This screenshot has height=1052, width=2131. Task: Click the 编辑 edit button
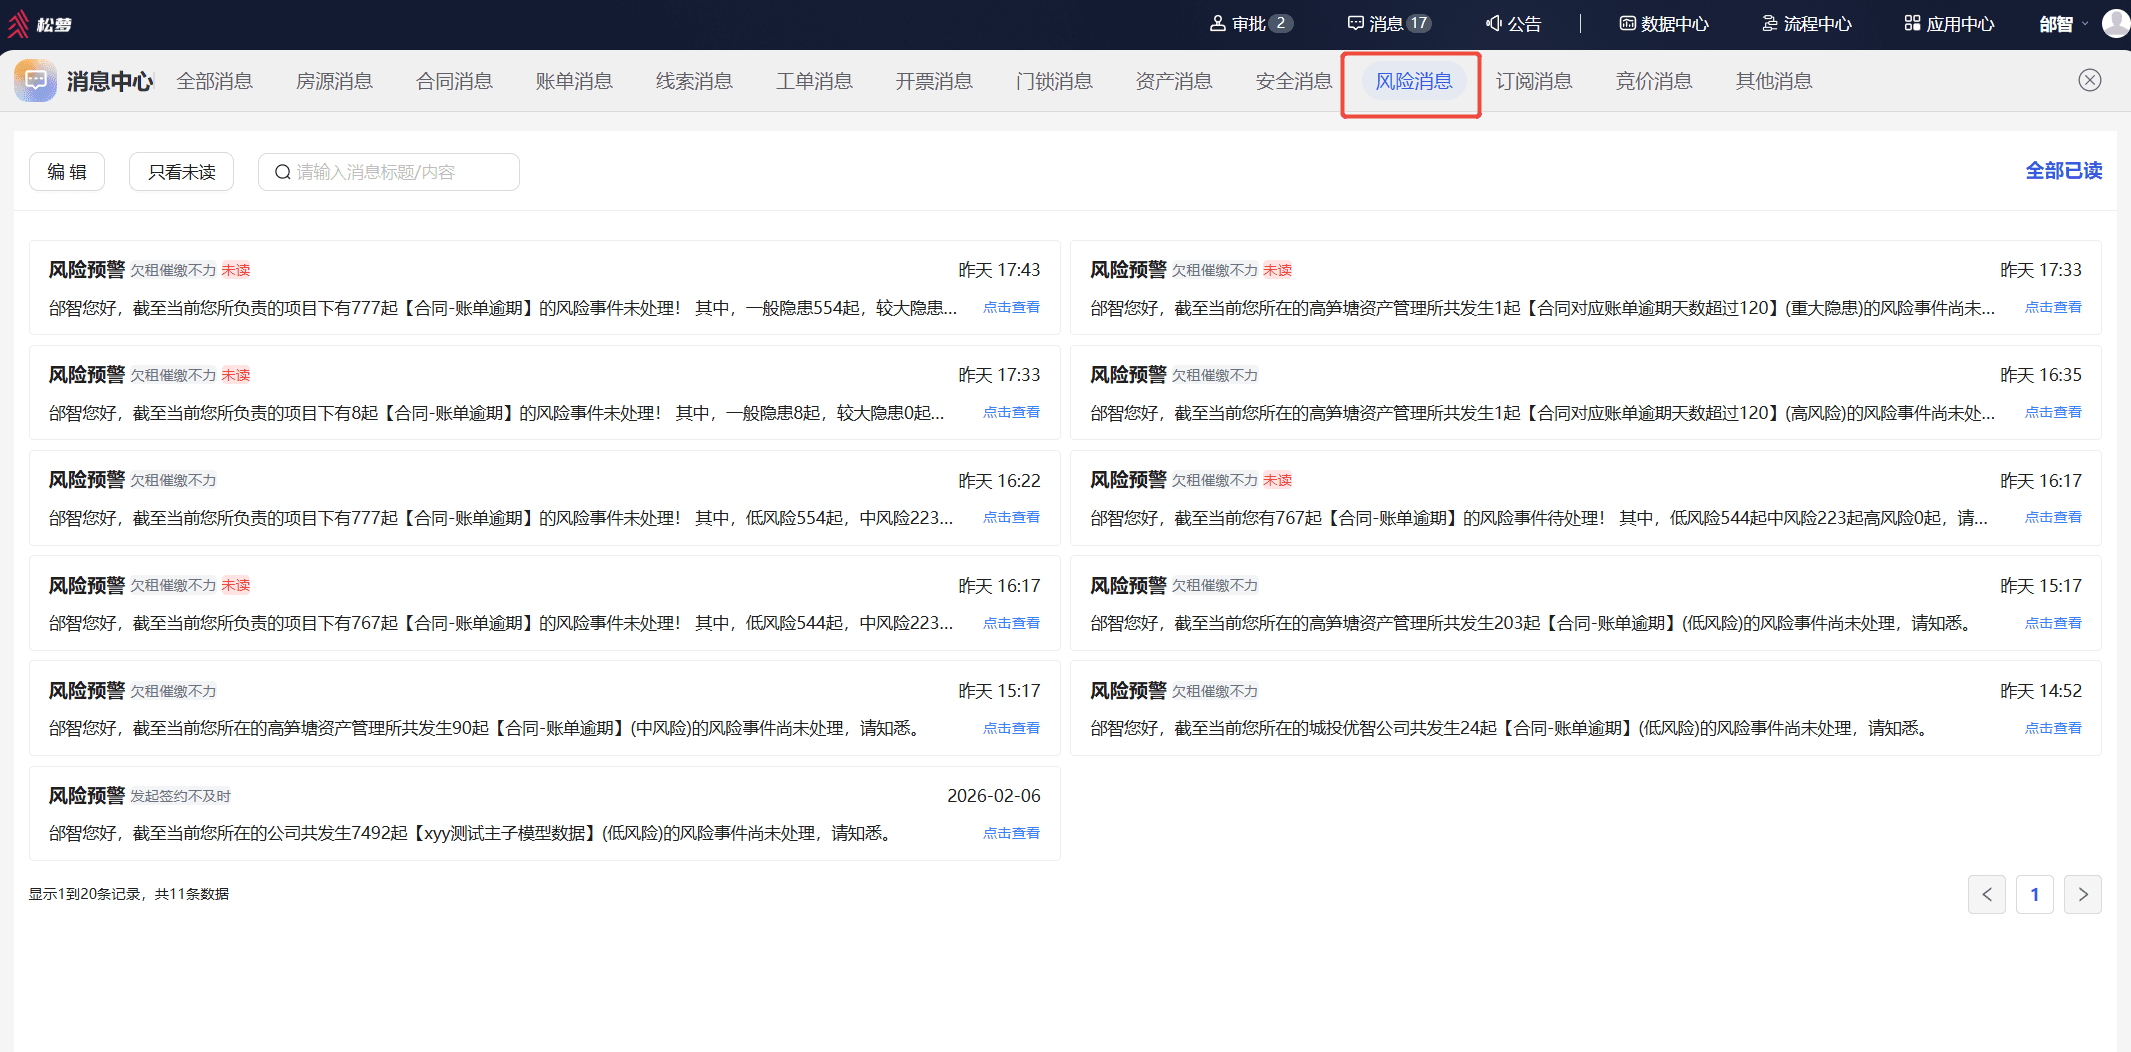coord(67,172)
